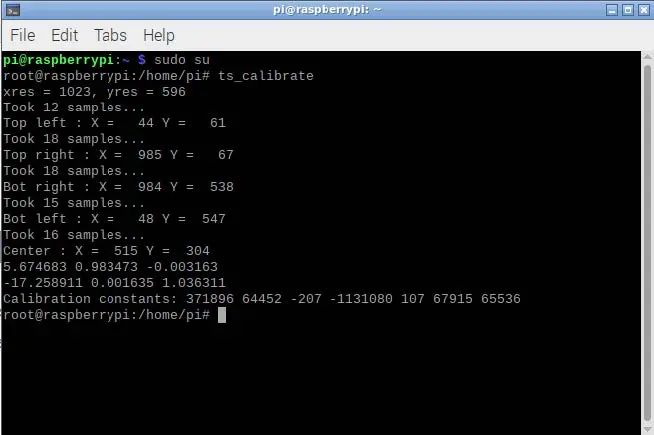Click the scrollbar up arrow

coord(646,58)
